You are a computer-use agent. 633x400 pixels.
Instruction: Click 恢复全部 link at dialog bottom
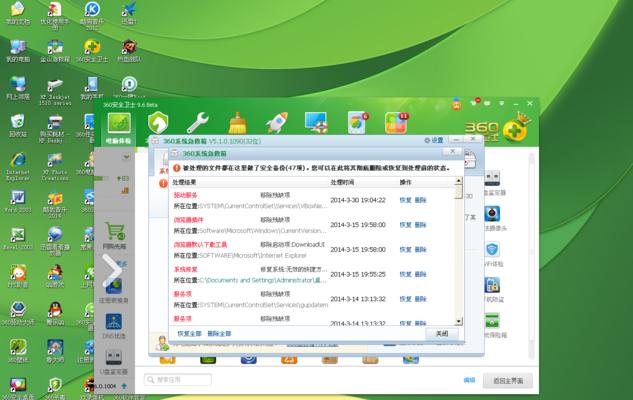click(x=189, y=333)
